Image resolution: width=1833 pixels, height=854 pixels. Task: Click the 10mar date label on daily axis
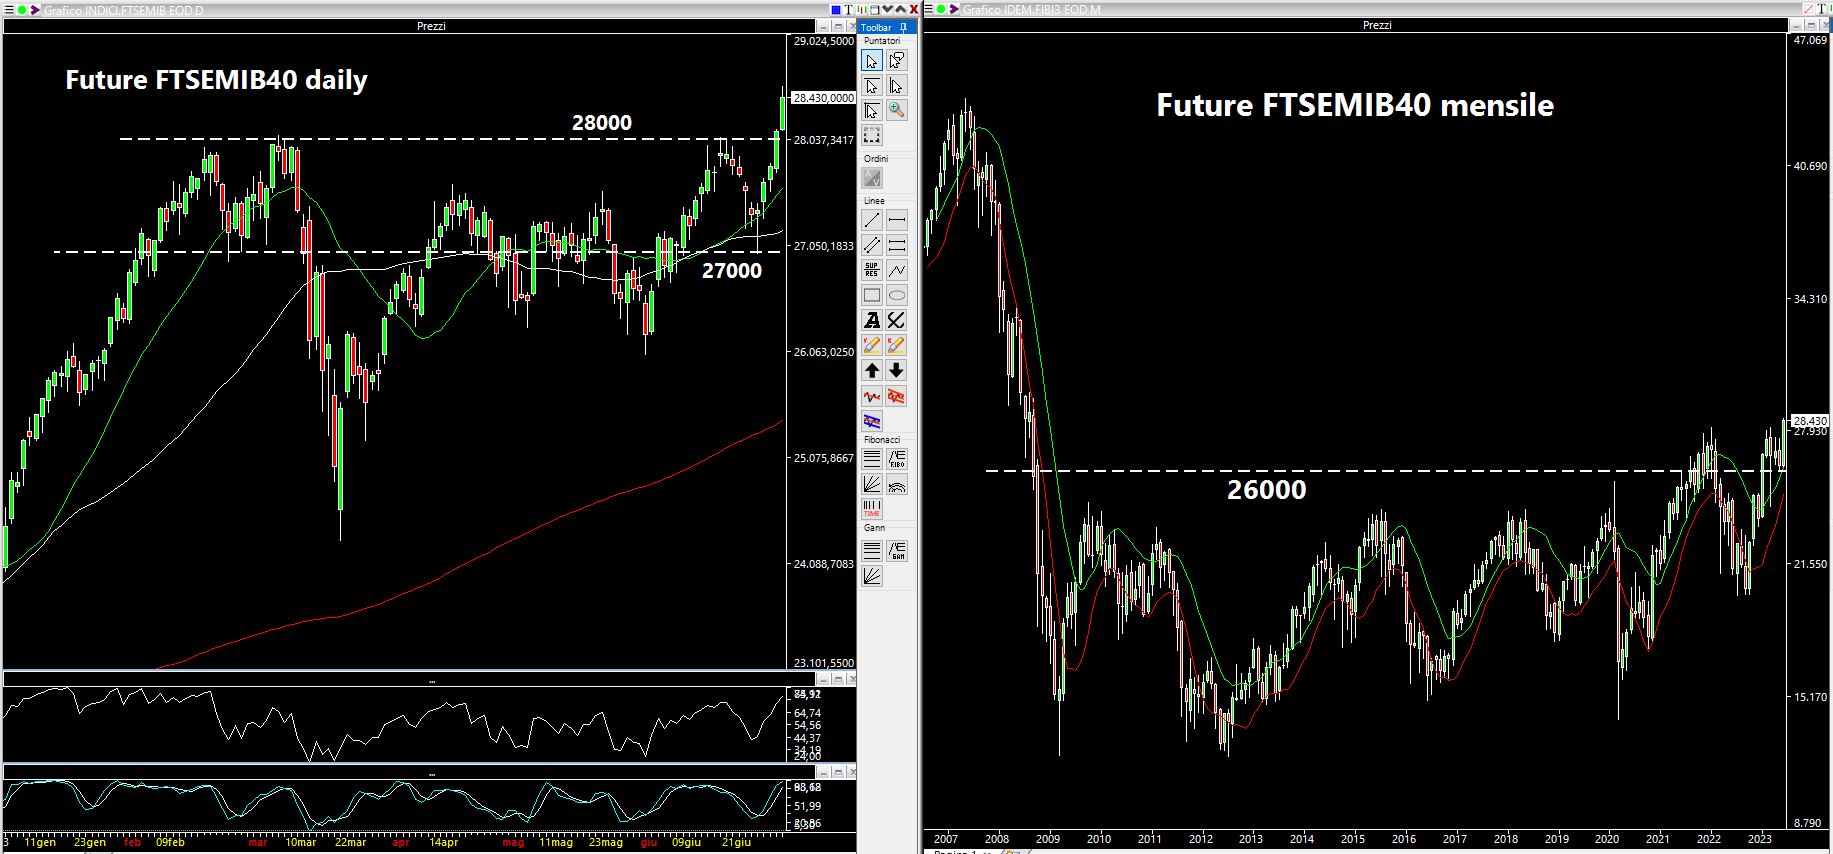point(300,842)
